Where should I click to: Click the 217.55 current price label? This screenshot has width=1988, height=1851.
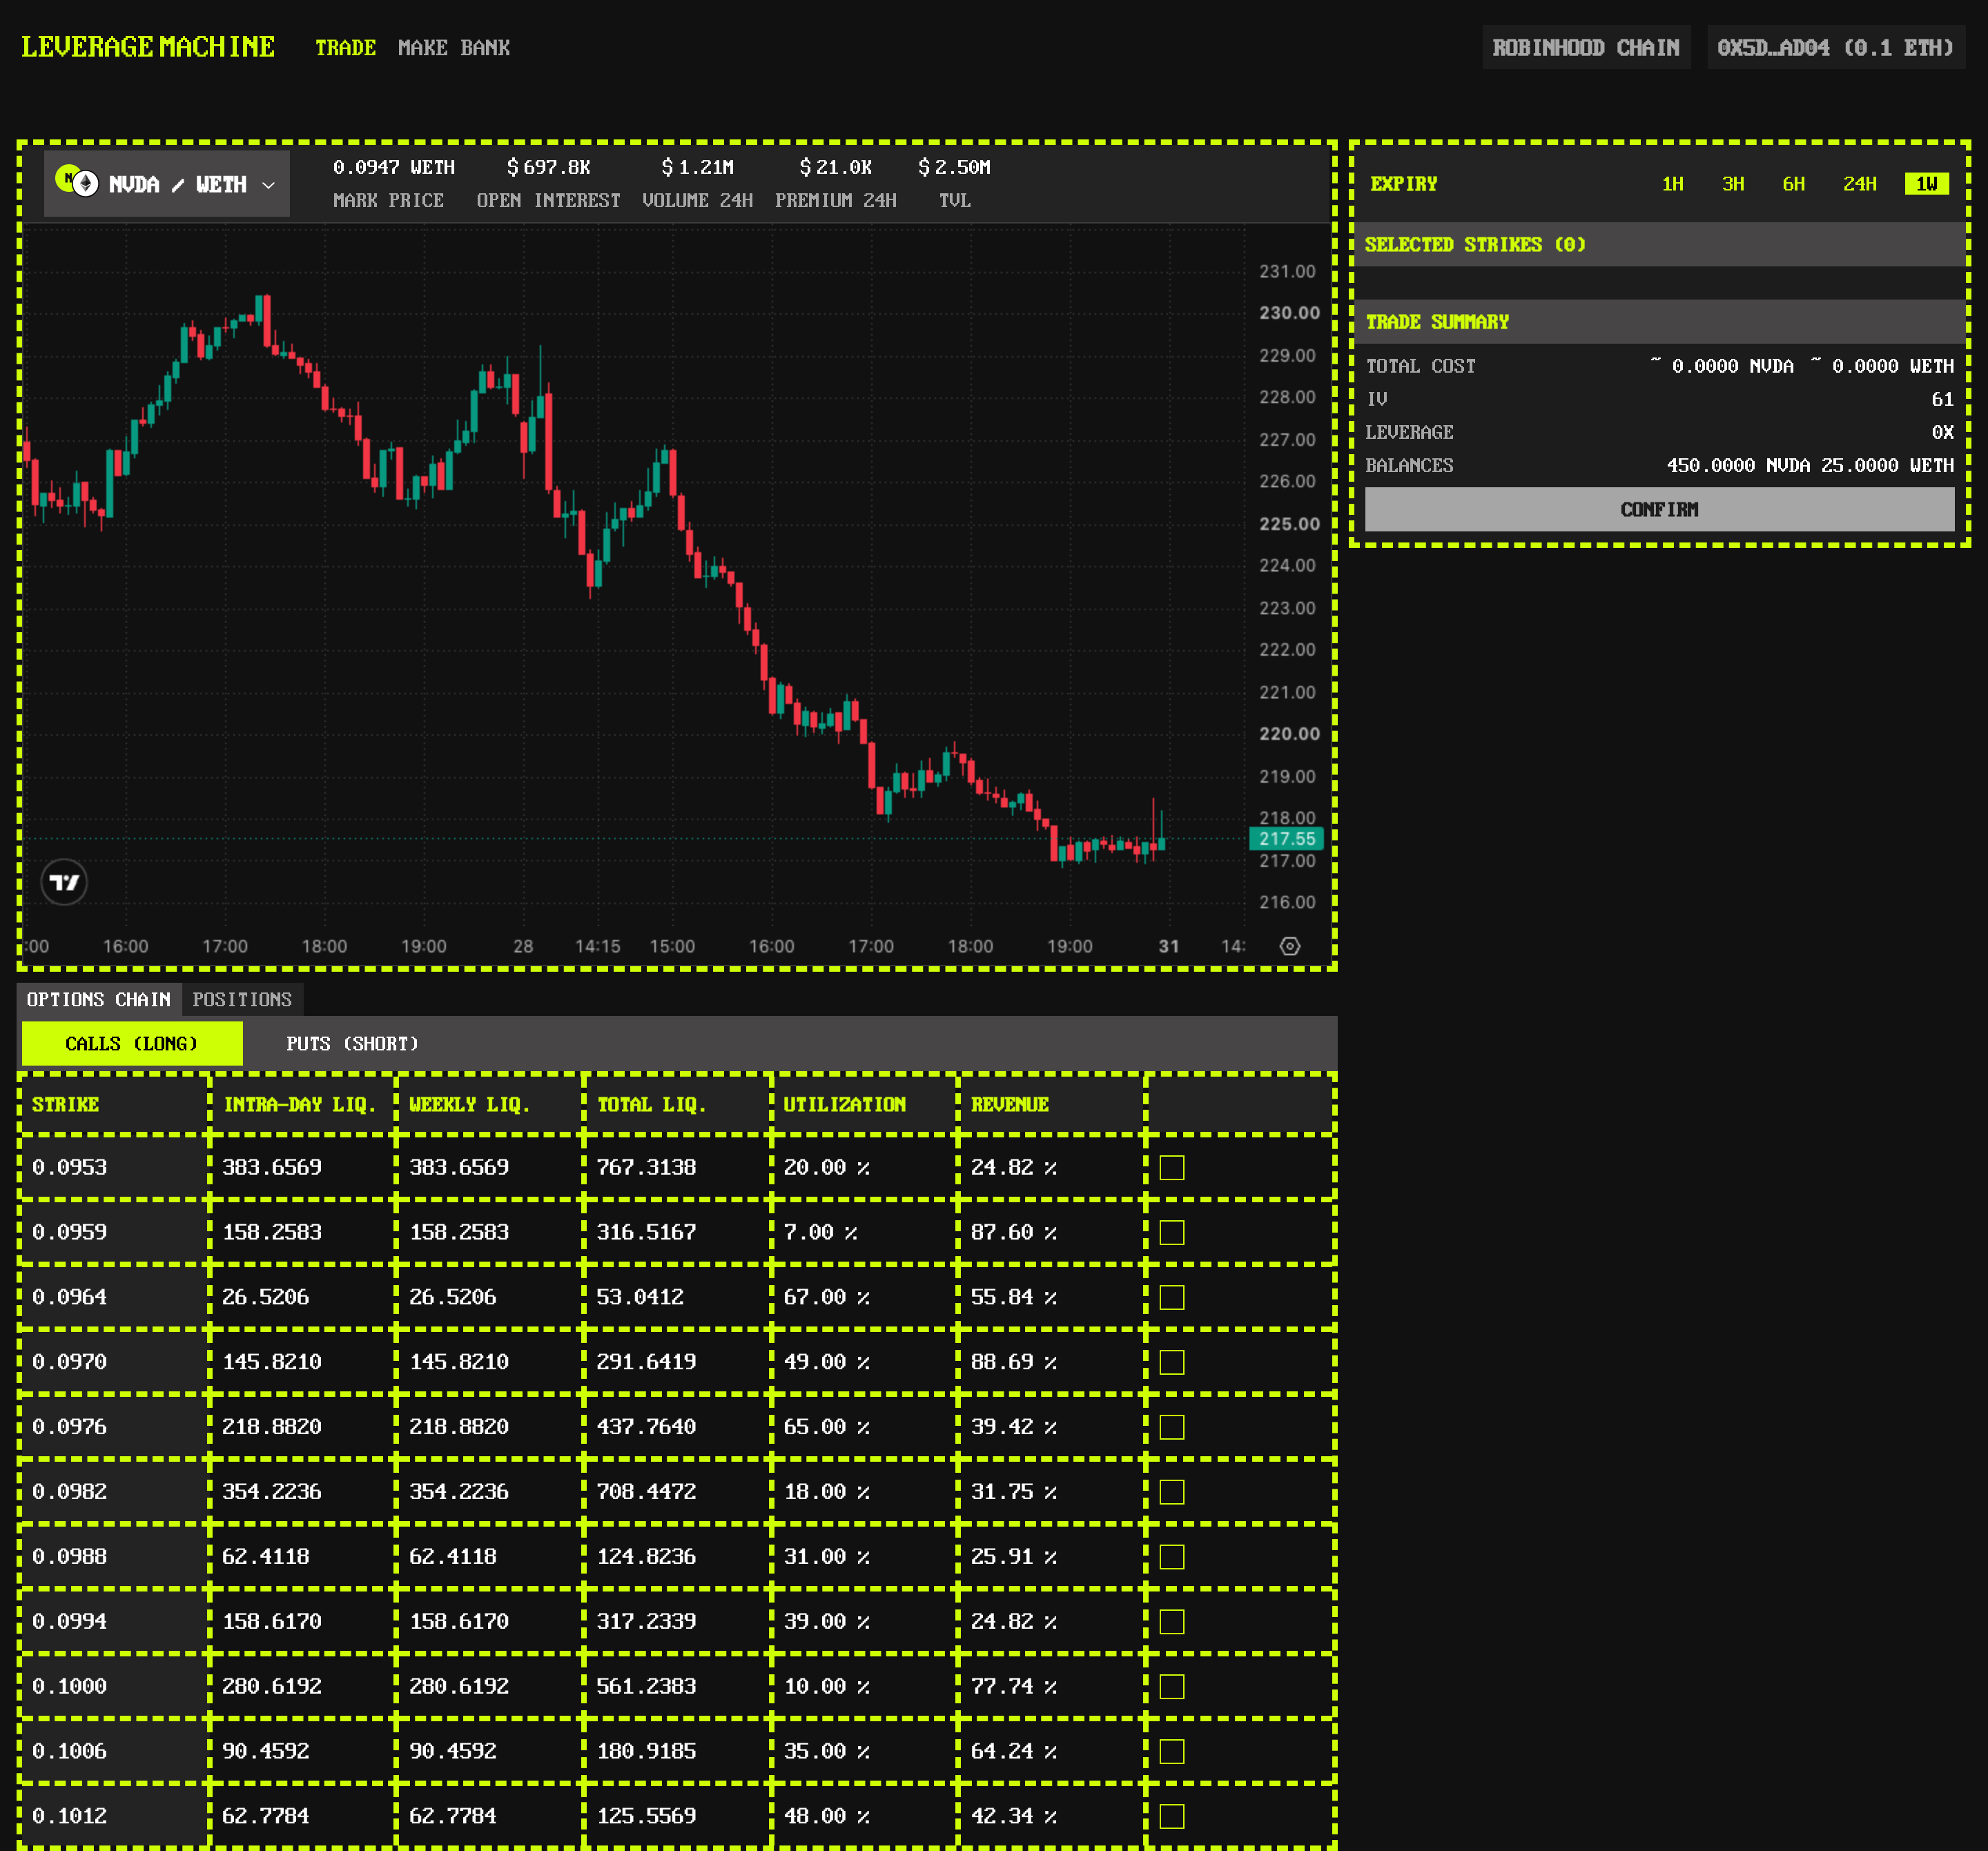(1287, 839)
